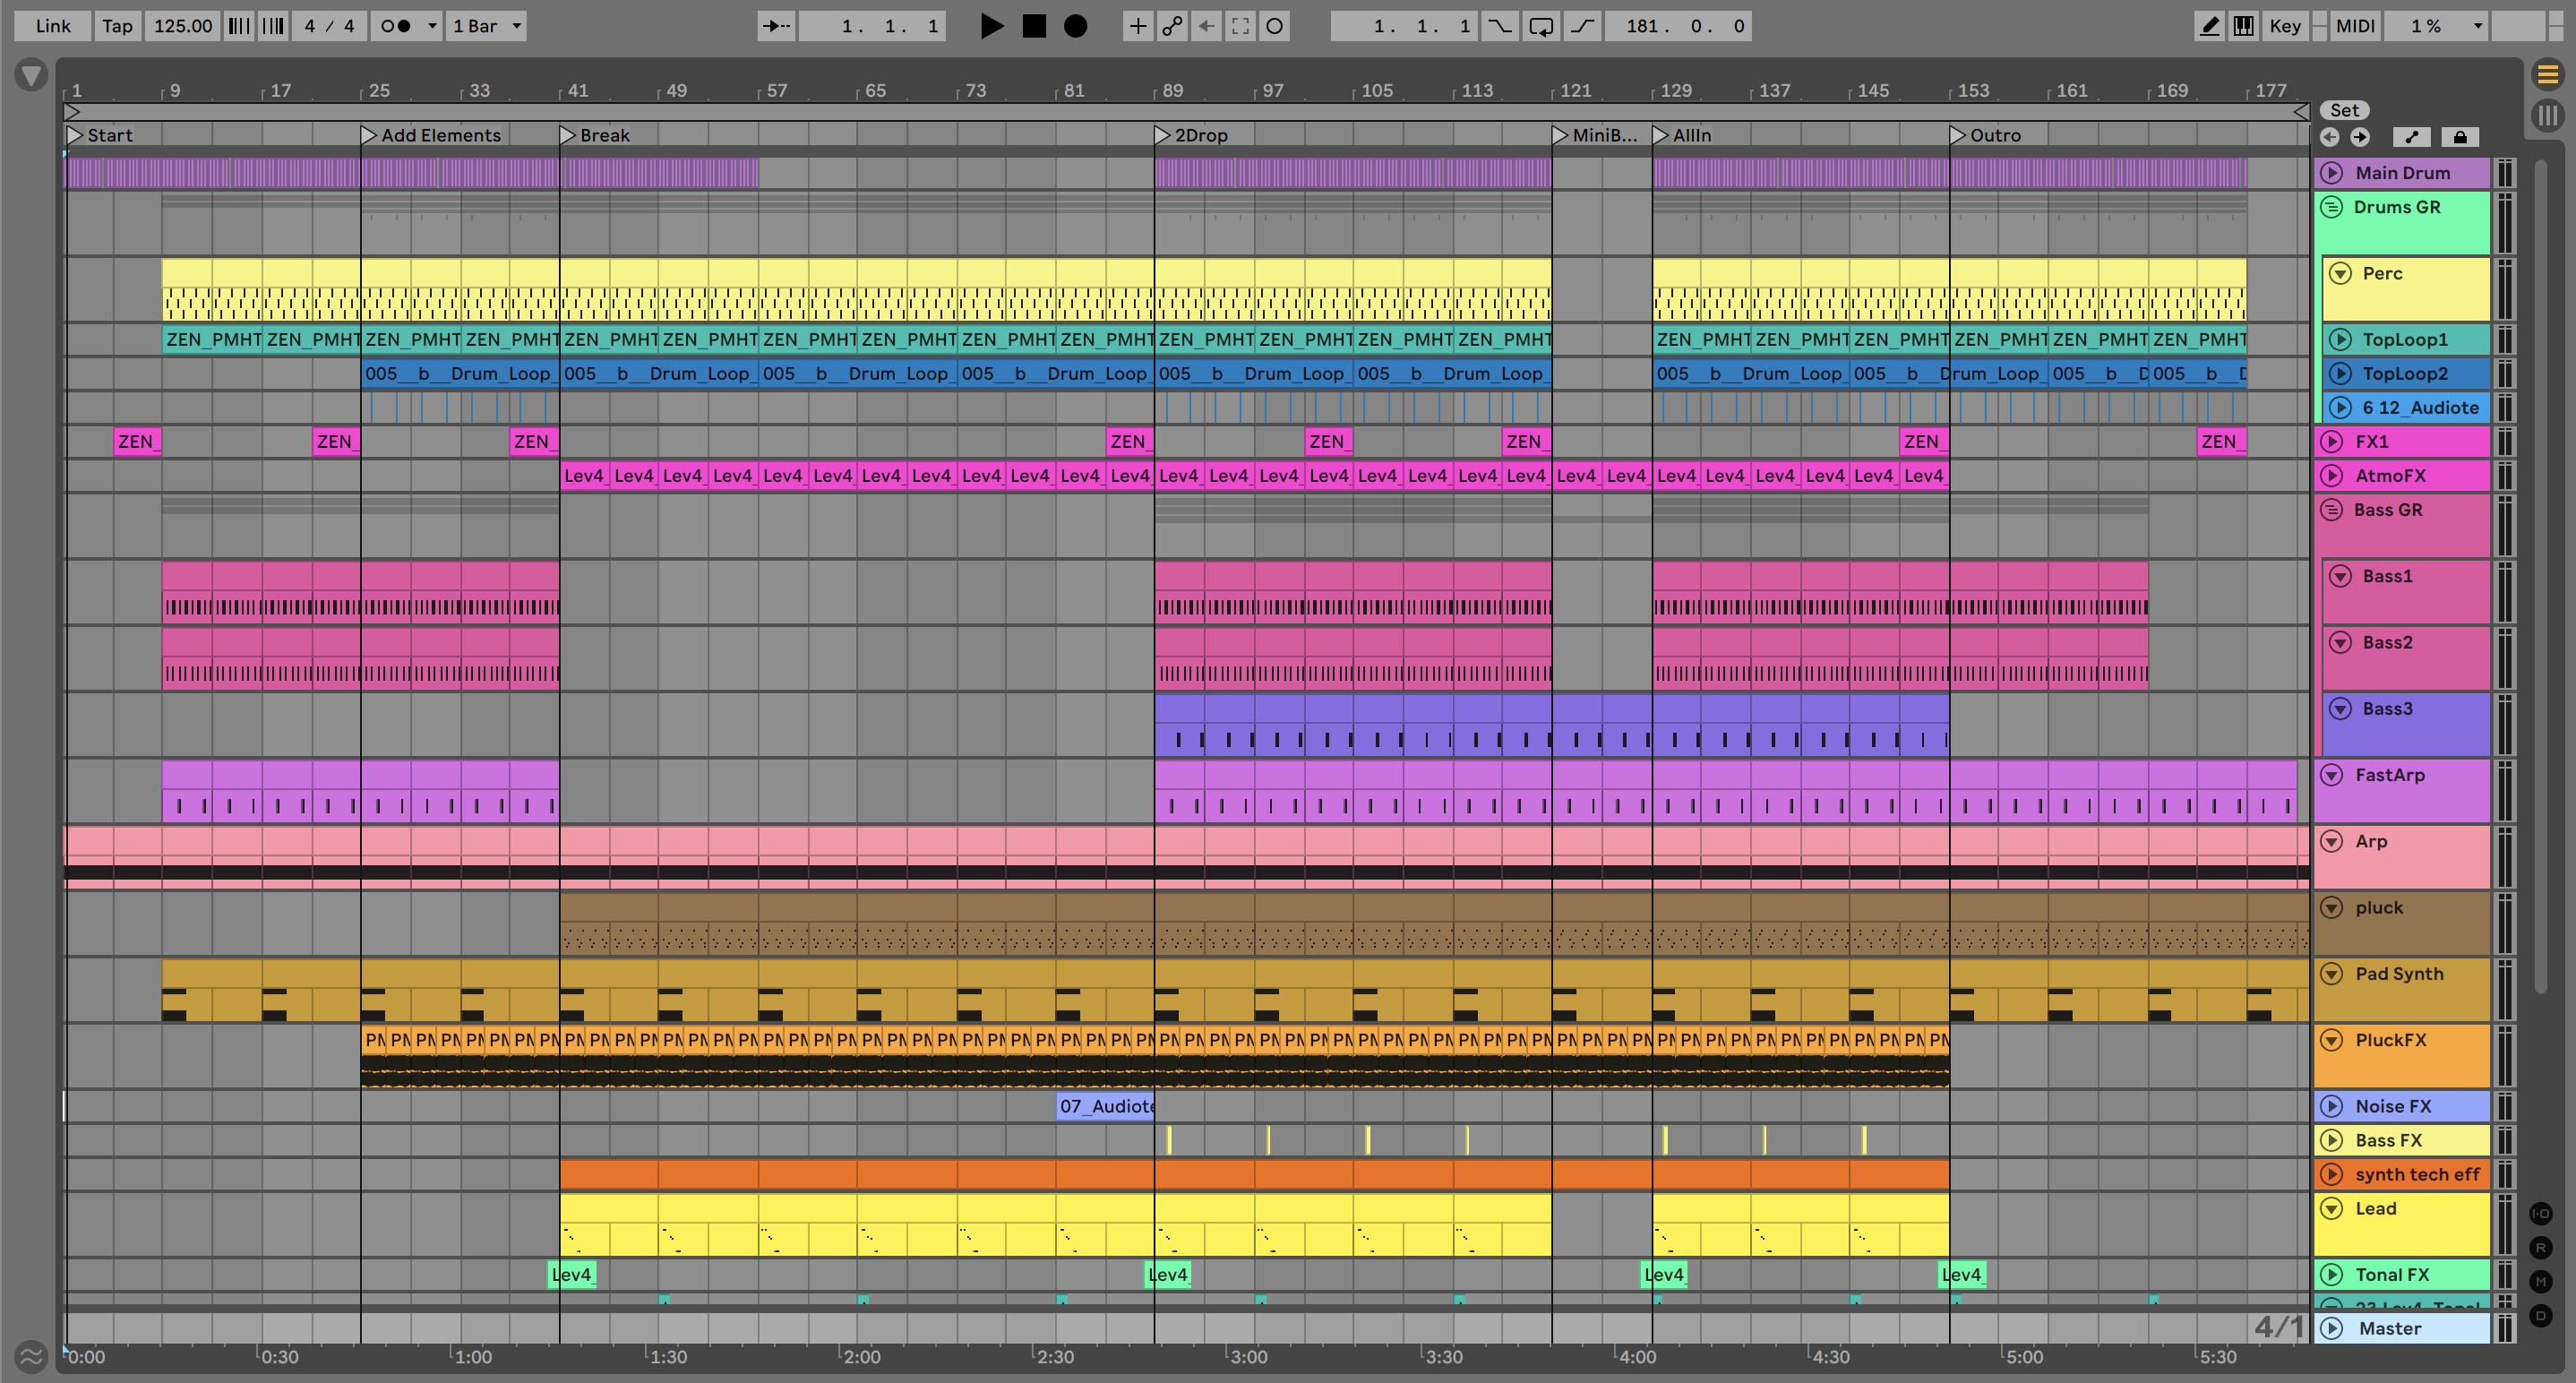Click the Arrangement Record button
Image resolution: width=2576 pixels, height=1383 pixels.
pyautogui.click(x=1075, y=26)
